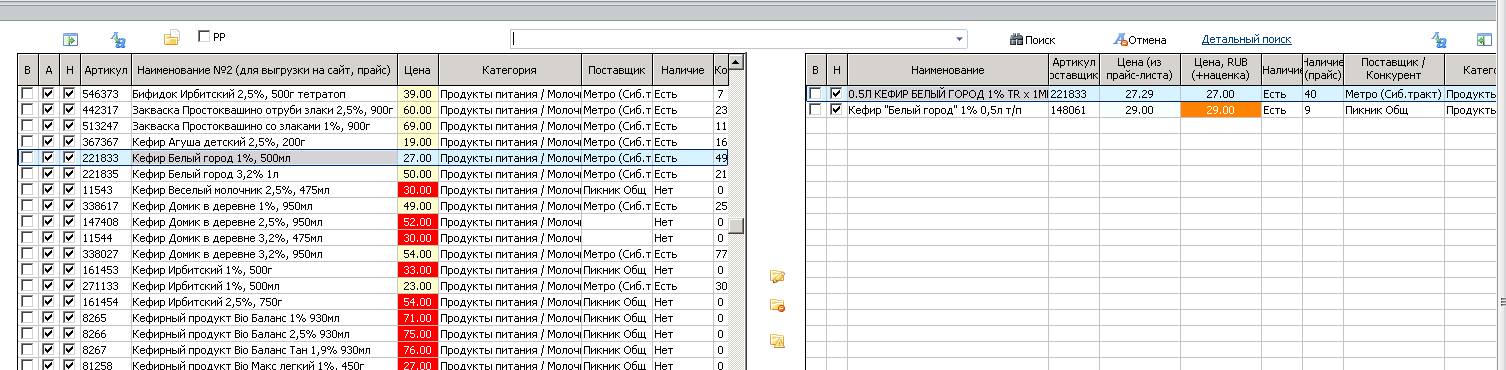1506x370 pixels.
Task: Click article number 513247
Action: (x=101, y=126)
